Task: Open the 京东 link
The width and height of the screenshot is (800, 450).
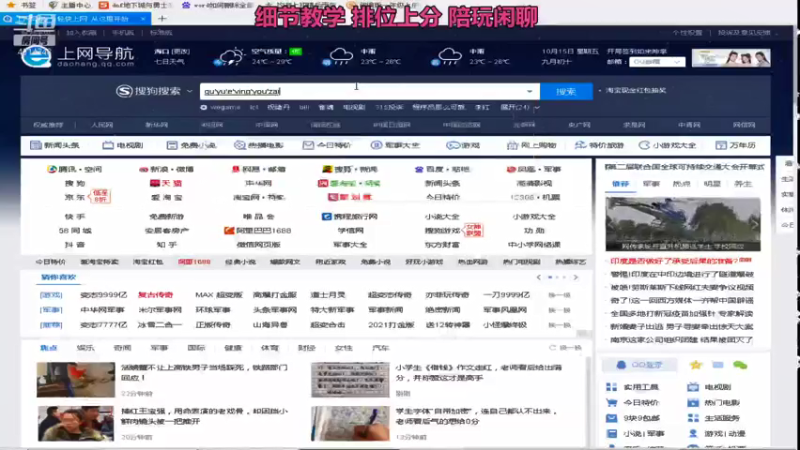Action: (75, 197)
